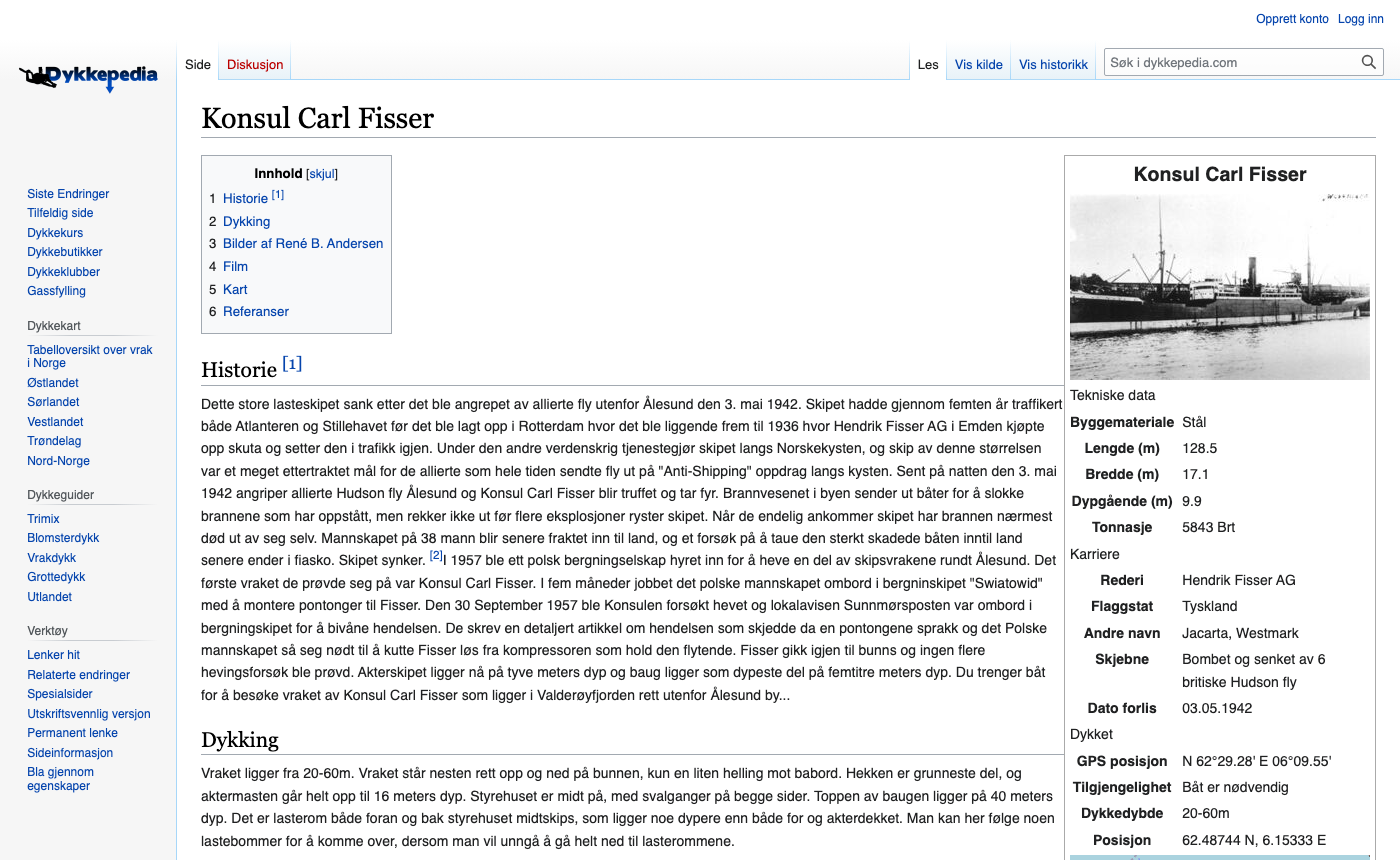Open the Vis historikk tab
This screenshot has width=1400, height=860.
pos(1053,64)
